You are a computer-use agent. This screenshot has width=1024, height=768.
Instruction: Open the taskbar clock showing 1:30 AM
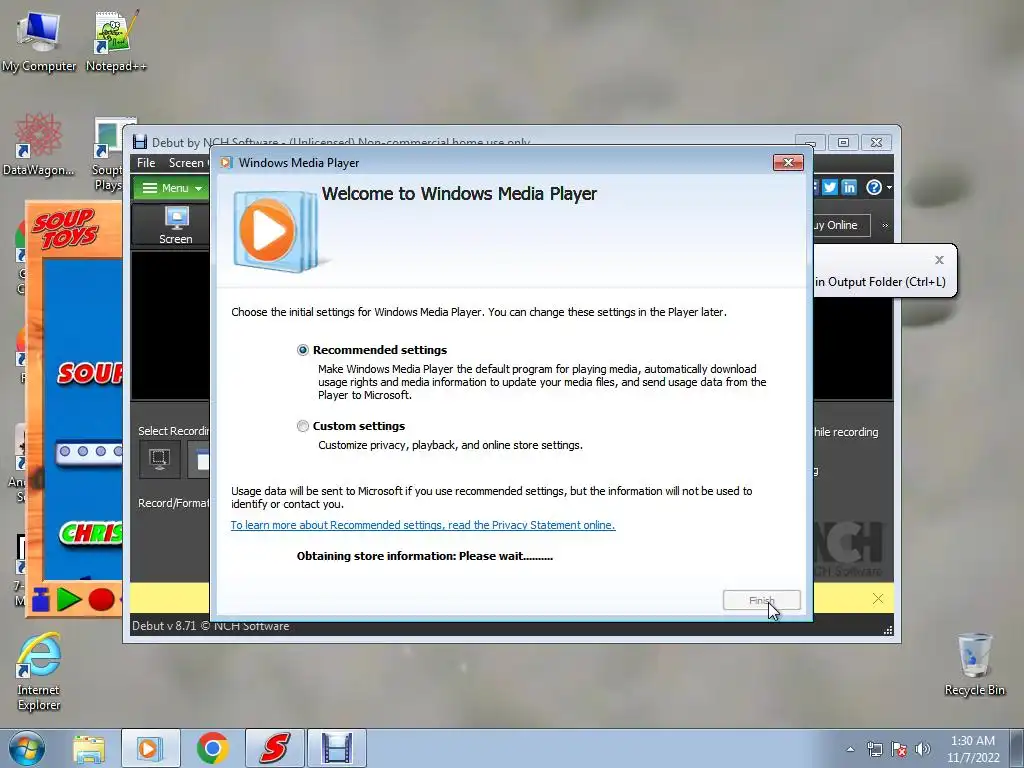pyautogui.click(x=973, y=749)
